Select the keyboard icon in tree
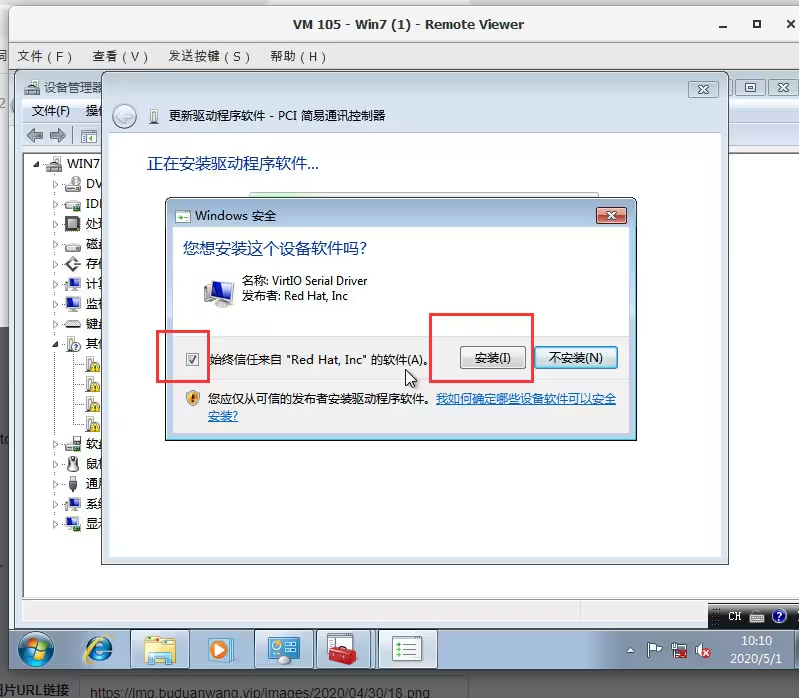The image size is (799, 698). pyautogui.click(x=72, y=324)
